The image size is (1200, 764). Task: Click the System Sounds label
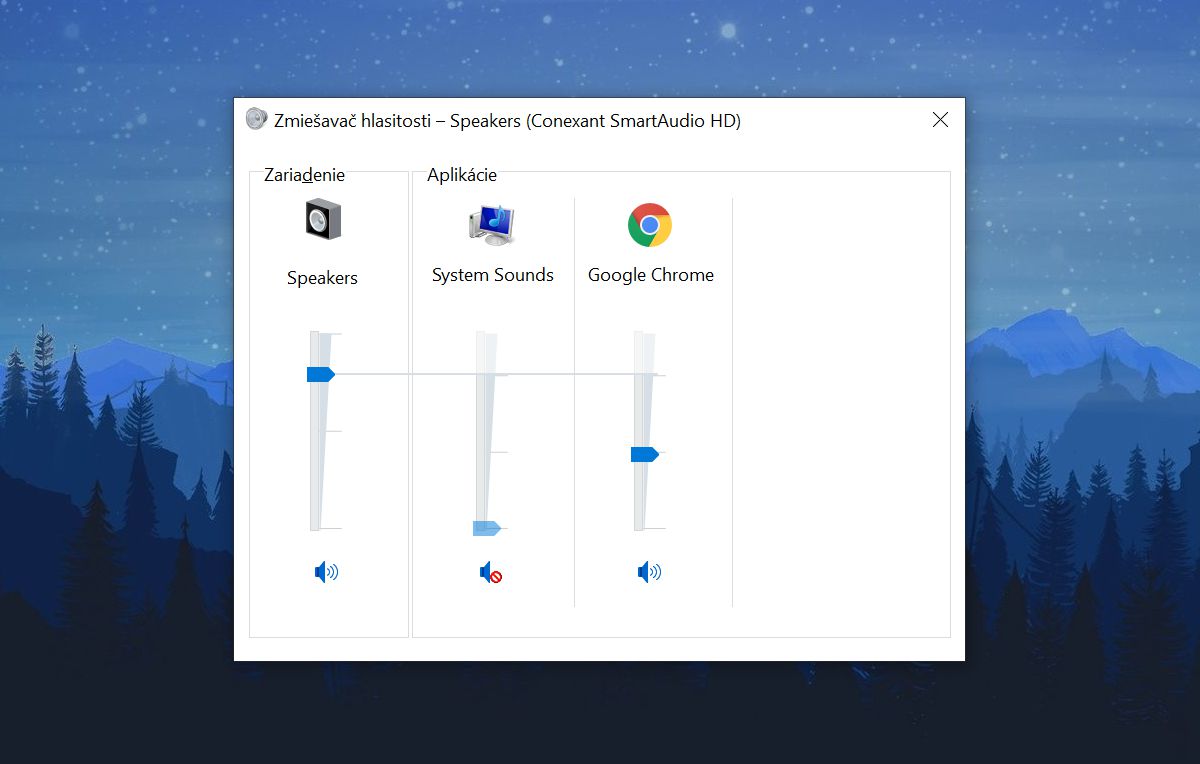coord(492,275)
